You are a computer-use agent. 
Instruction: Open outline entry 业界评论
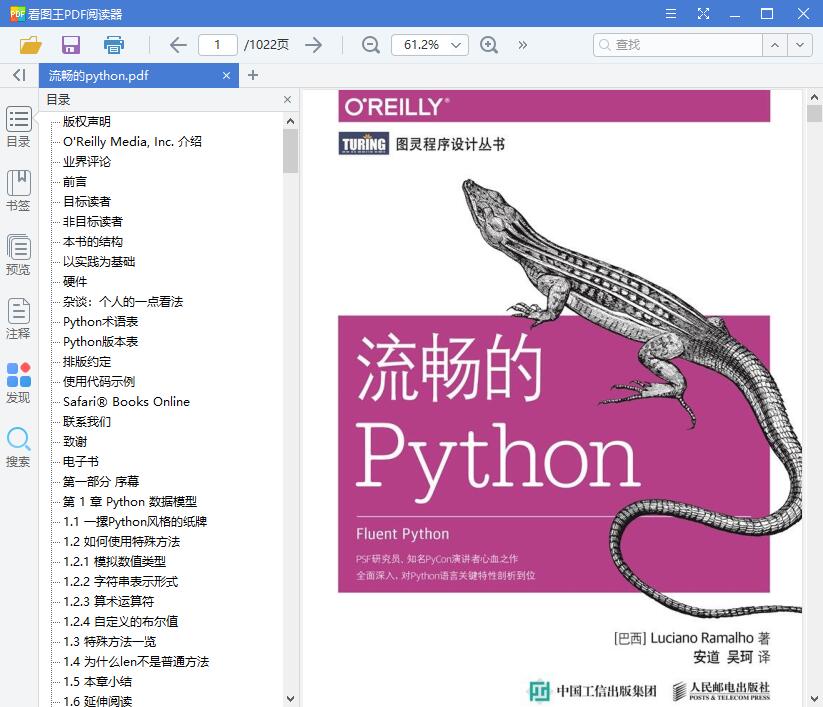pyautogui.click(x=87, y=162)
